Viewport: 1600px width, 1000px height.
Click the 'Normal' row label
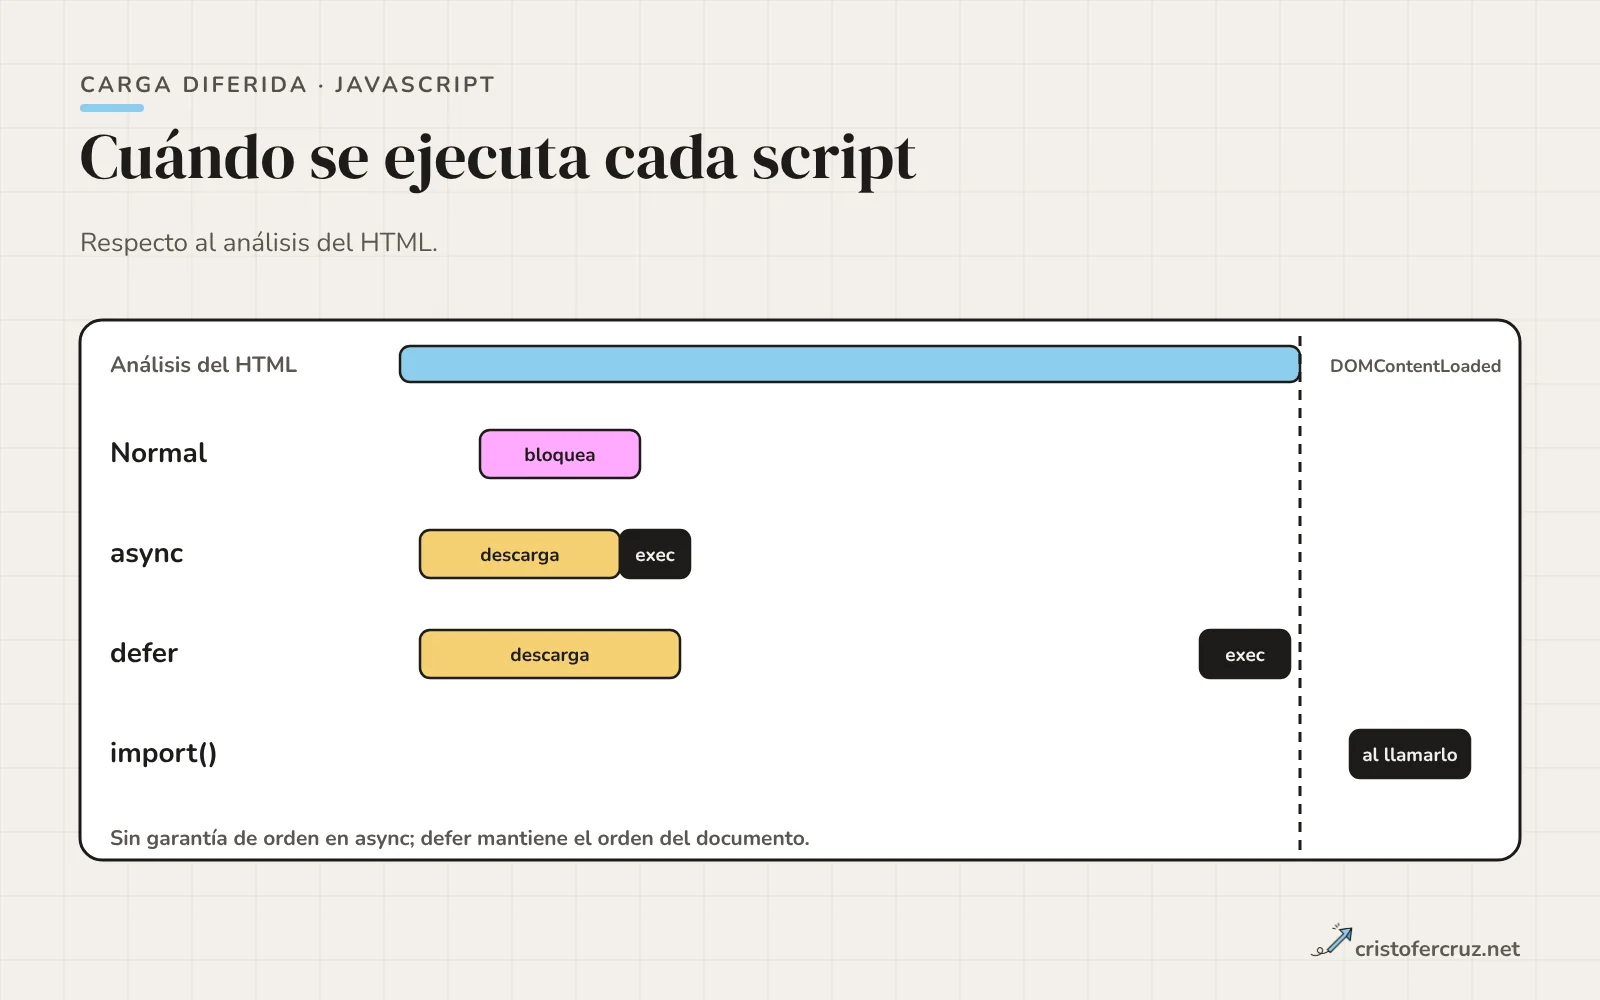[159, 453]
